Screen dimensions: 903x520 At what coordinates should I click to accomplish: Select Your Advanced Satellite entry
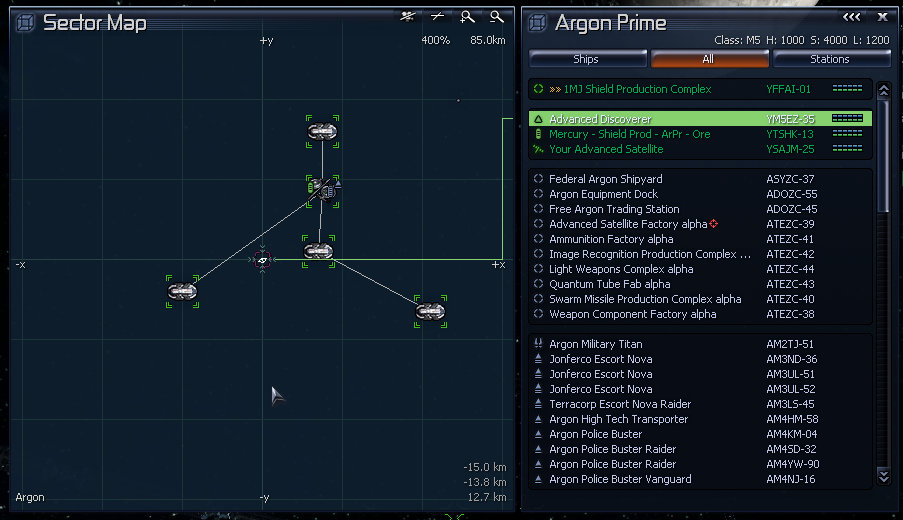[700, 149]
